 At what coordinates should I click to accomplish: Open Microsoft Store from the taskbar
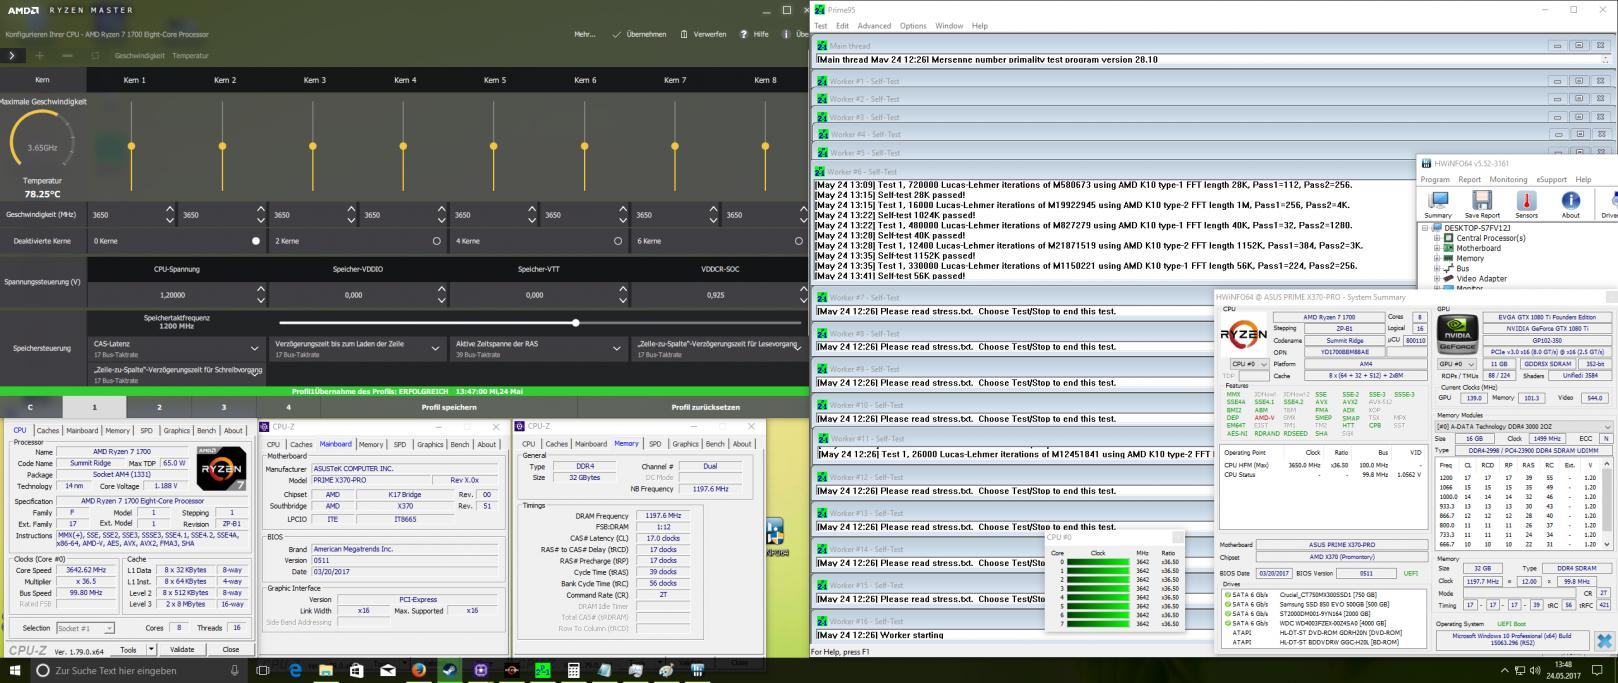(357, 670)
